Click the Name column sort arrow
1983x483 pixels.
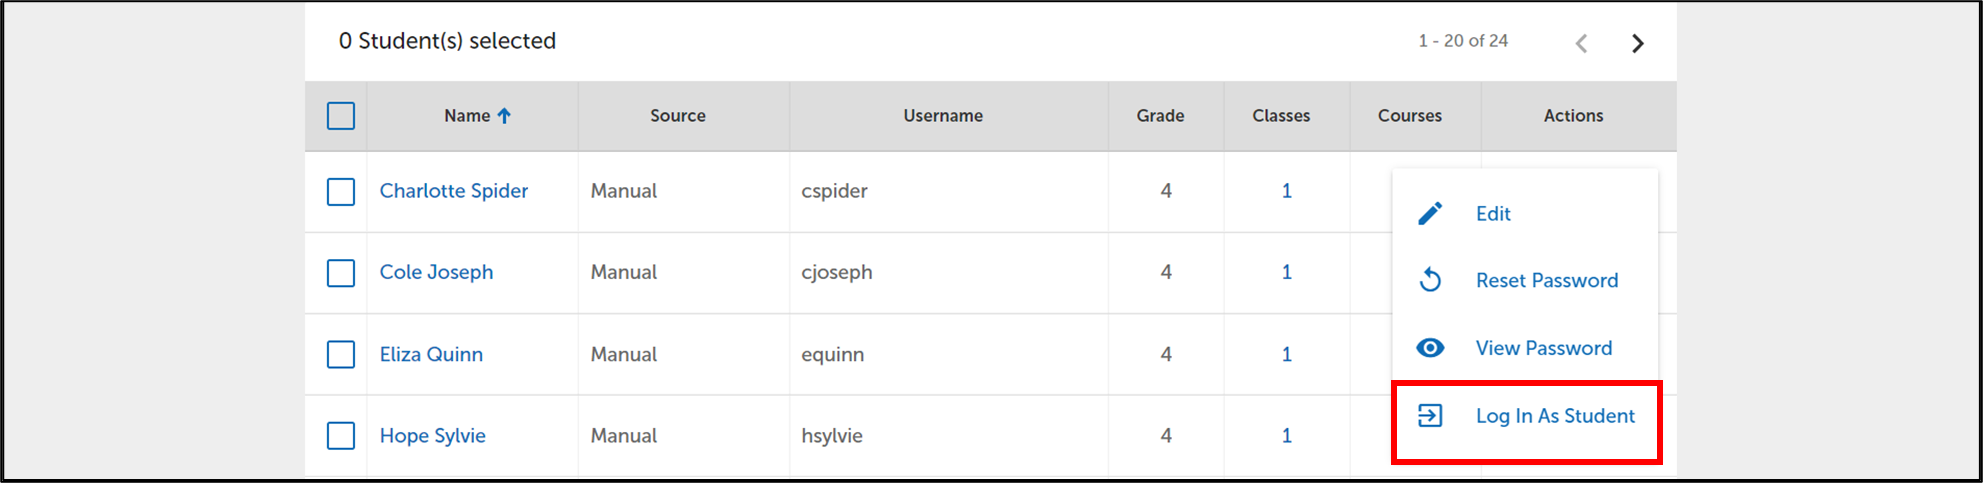coord(504,116)
